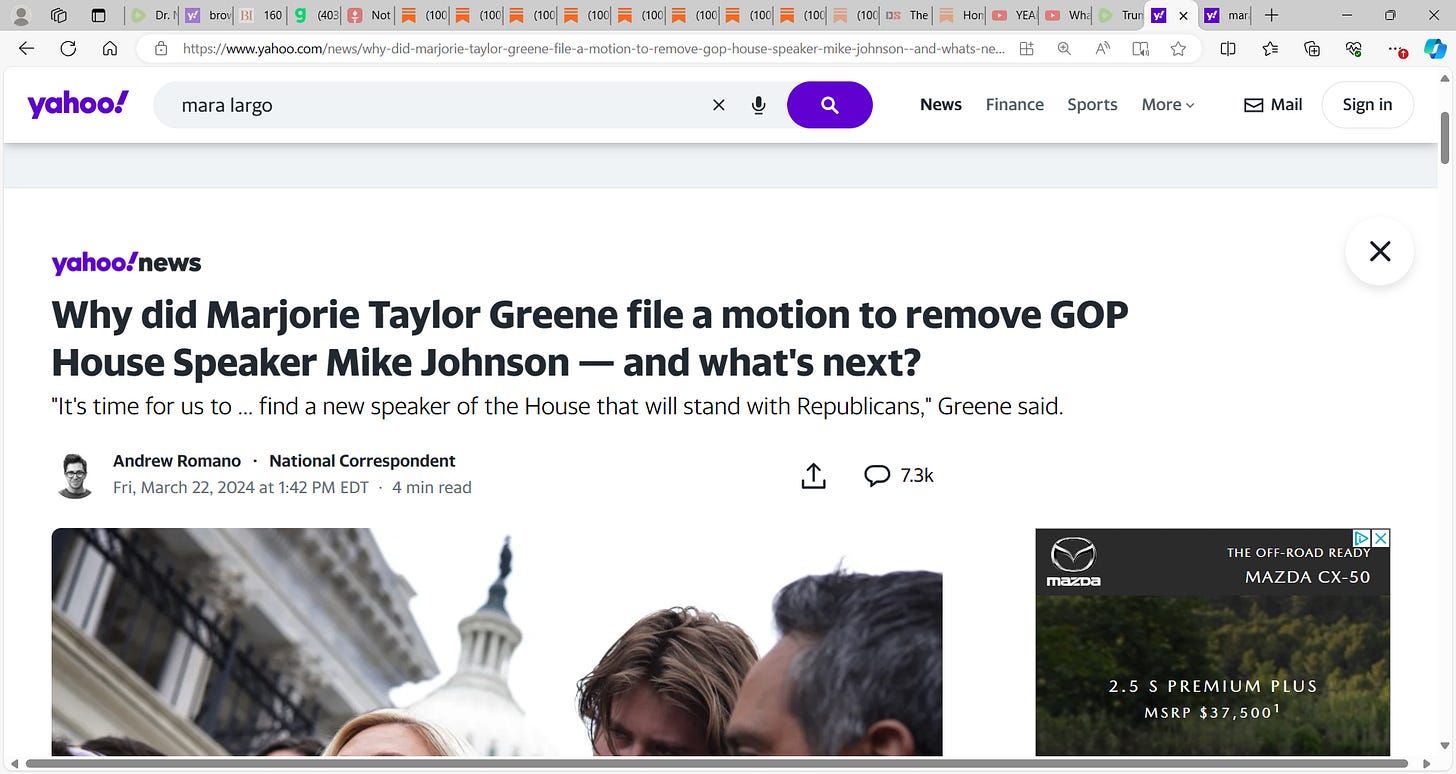Open the Copilot sidebar
Screen dimensions: 1456x774
pos(1435,48)
